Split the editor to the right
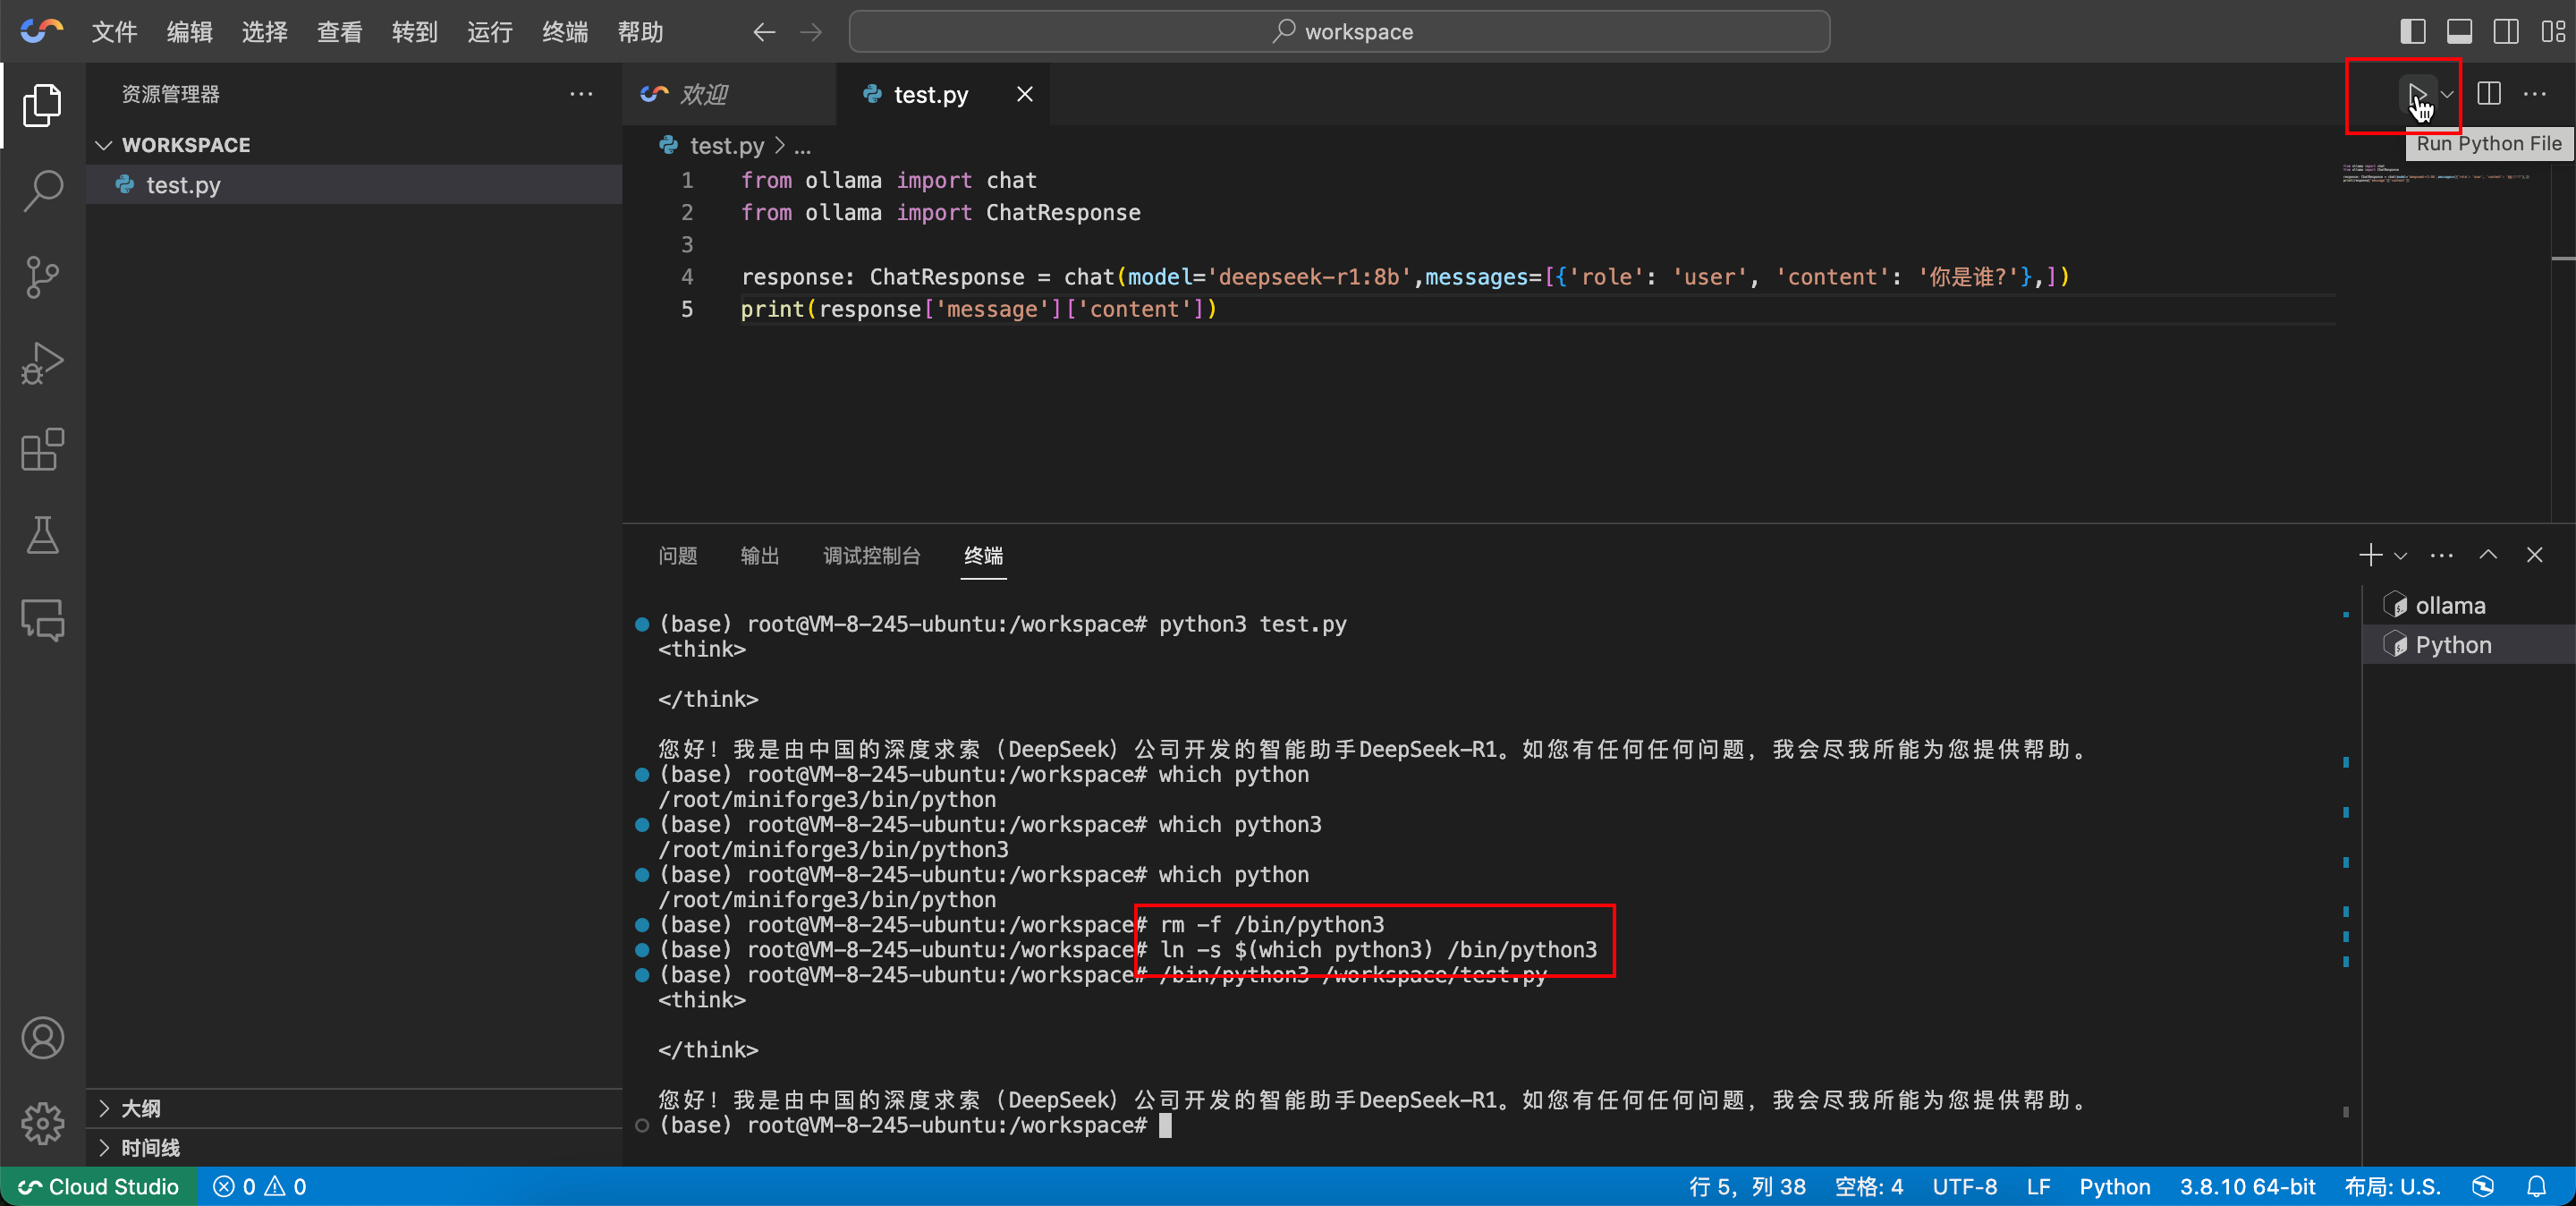The height and width of the screenshot is (1206, 2576). pyautogui.click(x=2488, y=94)
